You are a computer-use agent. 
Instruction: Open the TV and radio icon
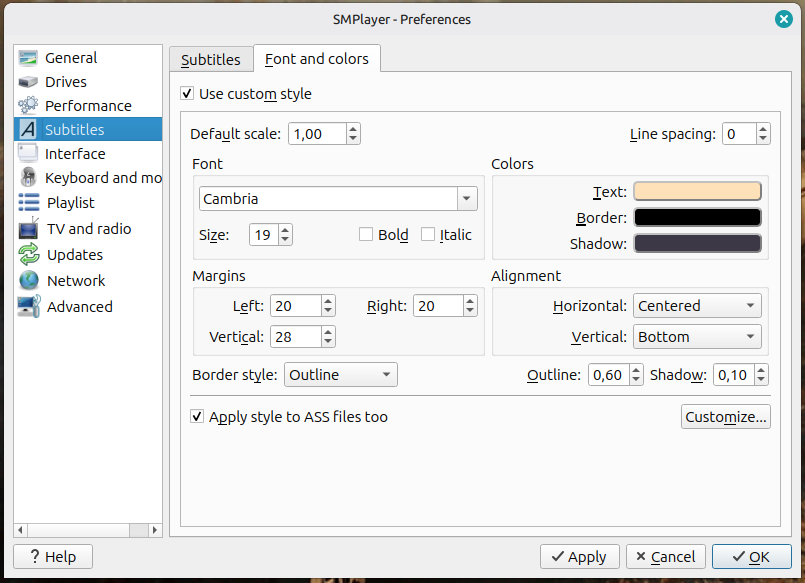click(x=28, y=229)
